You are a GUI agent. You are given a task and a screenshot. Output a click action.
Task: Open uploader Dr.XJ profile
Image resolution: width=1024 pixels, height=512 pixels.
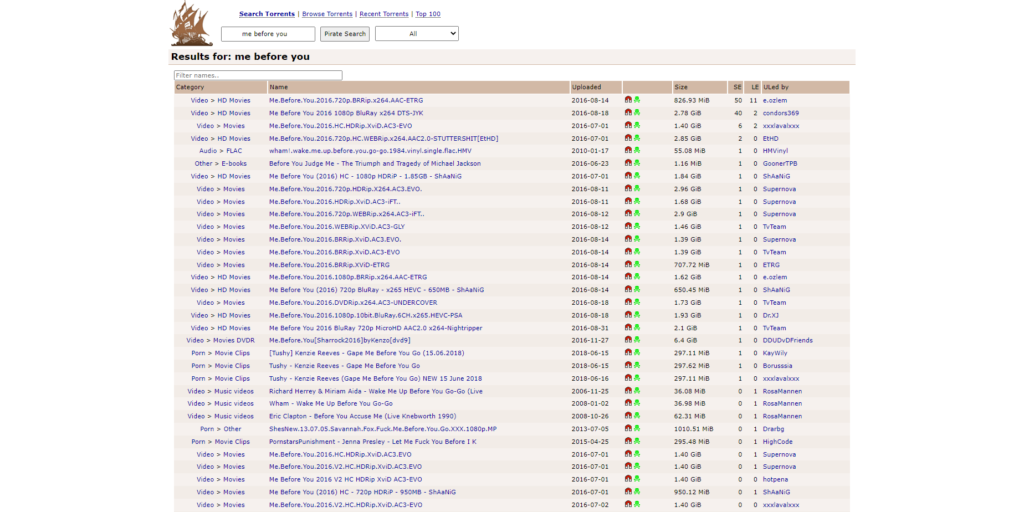[x=771, y=315]
